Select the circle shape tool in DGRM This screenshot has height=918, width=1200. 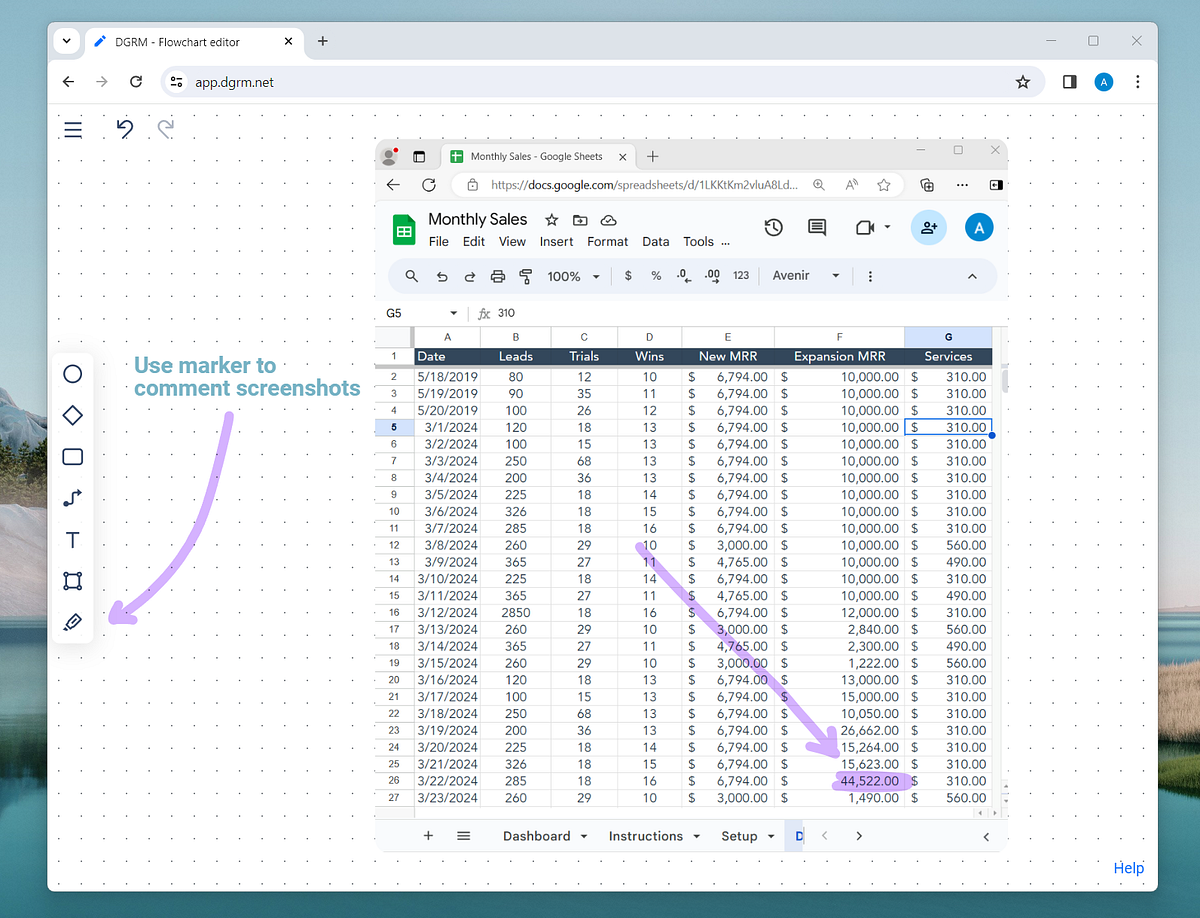coord(72,373)
